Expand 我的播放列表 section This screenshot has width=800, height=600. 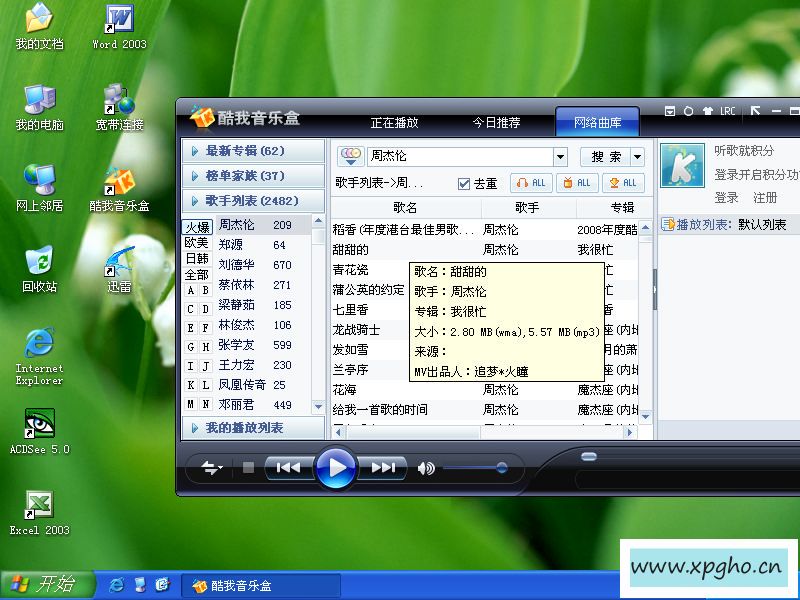click(x=253, y=428)
